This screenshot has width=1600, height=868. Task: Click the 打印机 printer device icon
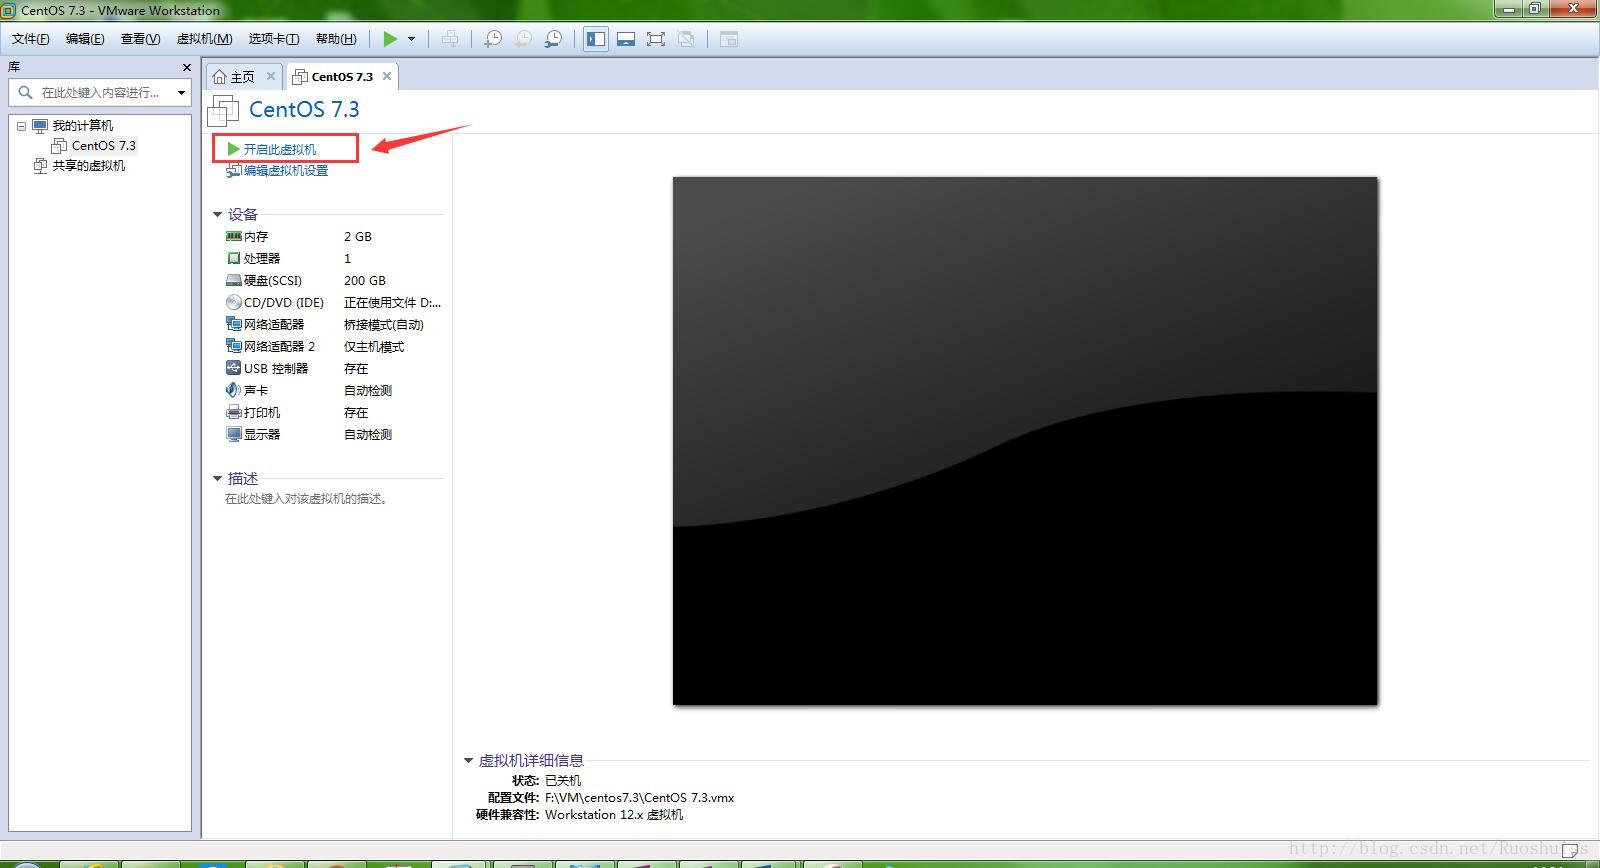(x=234, y=412)
